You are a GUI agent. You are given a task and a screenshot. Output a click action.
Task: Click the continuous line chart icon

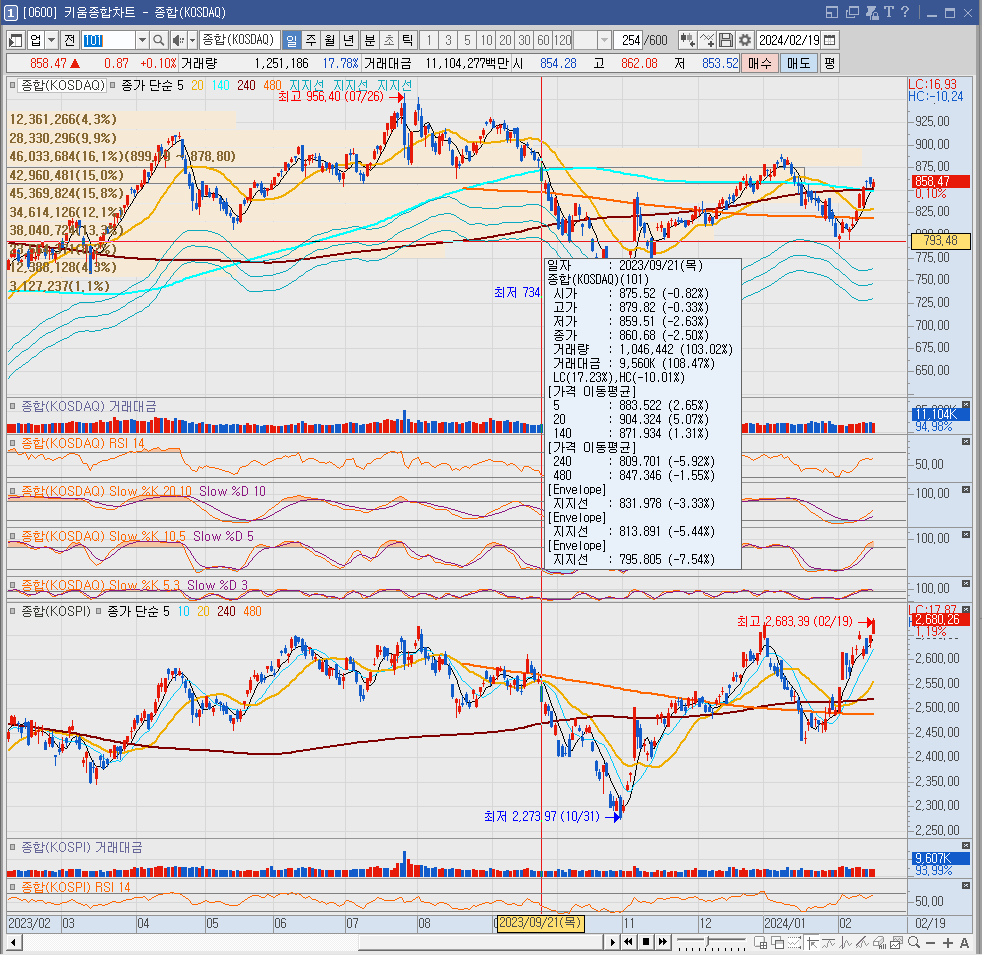click(x=706, y=41)
